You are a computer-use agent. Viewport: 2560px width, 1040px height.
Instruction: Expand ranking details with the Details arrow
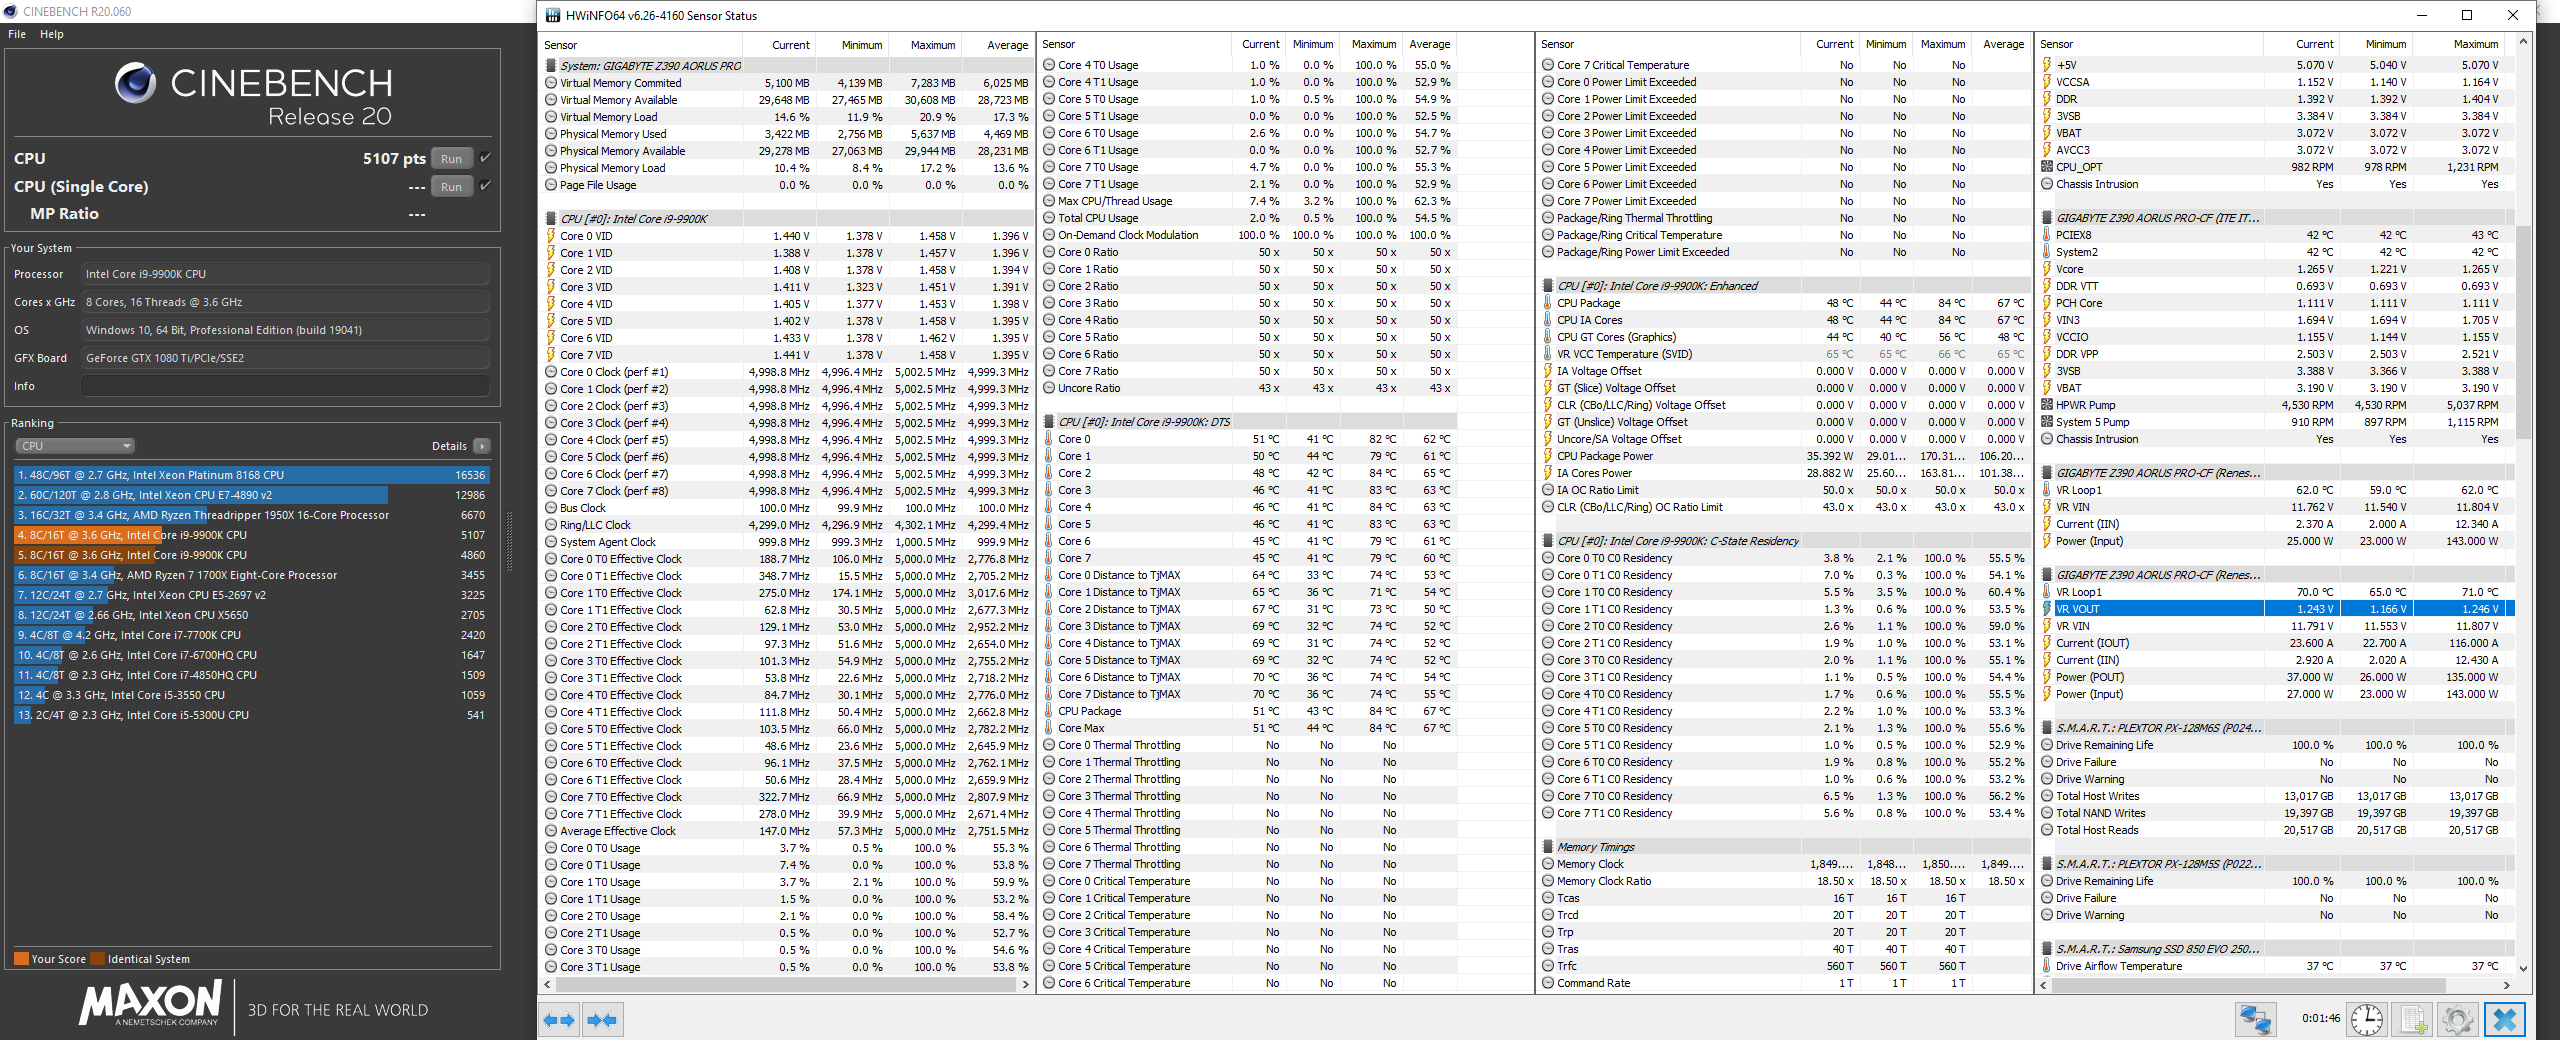[482, 446]
